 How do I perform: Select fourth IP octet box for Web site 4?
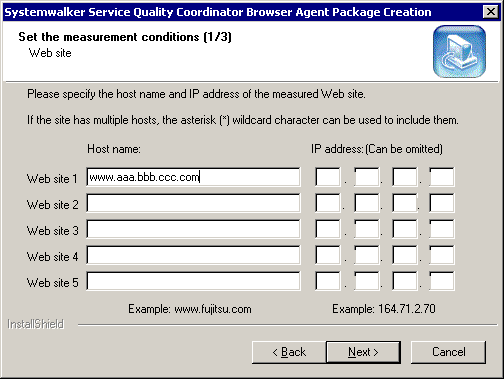(442, 255)
